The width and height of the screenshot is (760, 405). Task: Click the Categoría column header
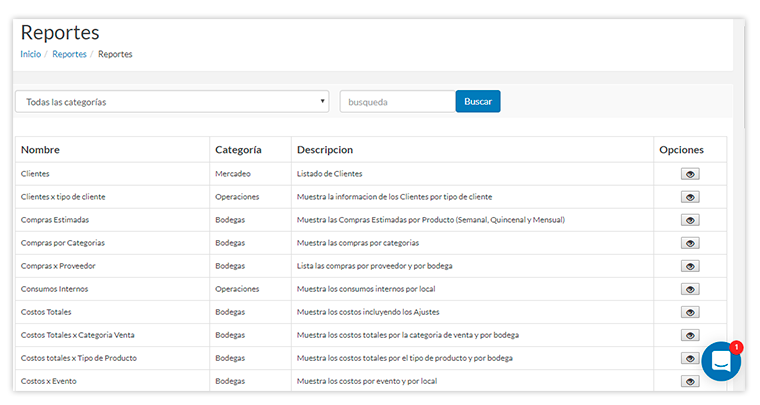pos(238,150)
